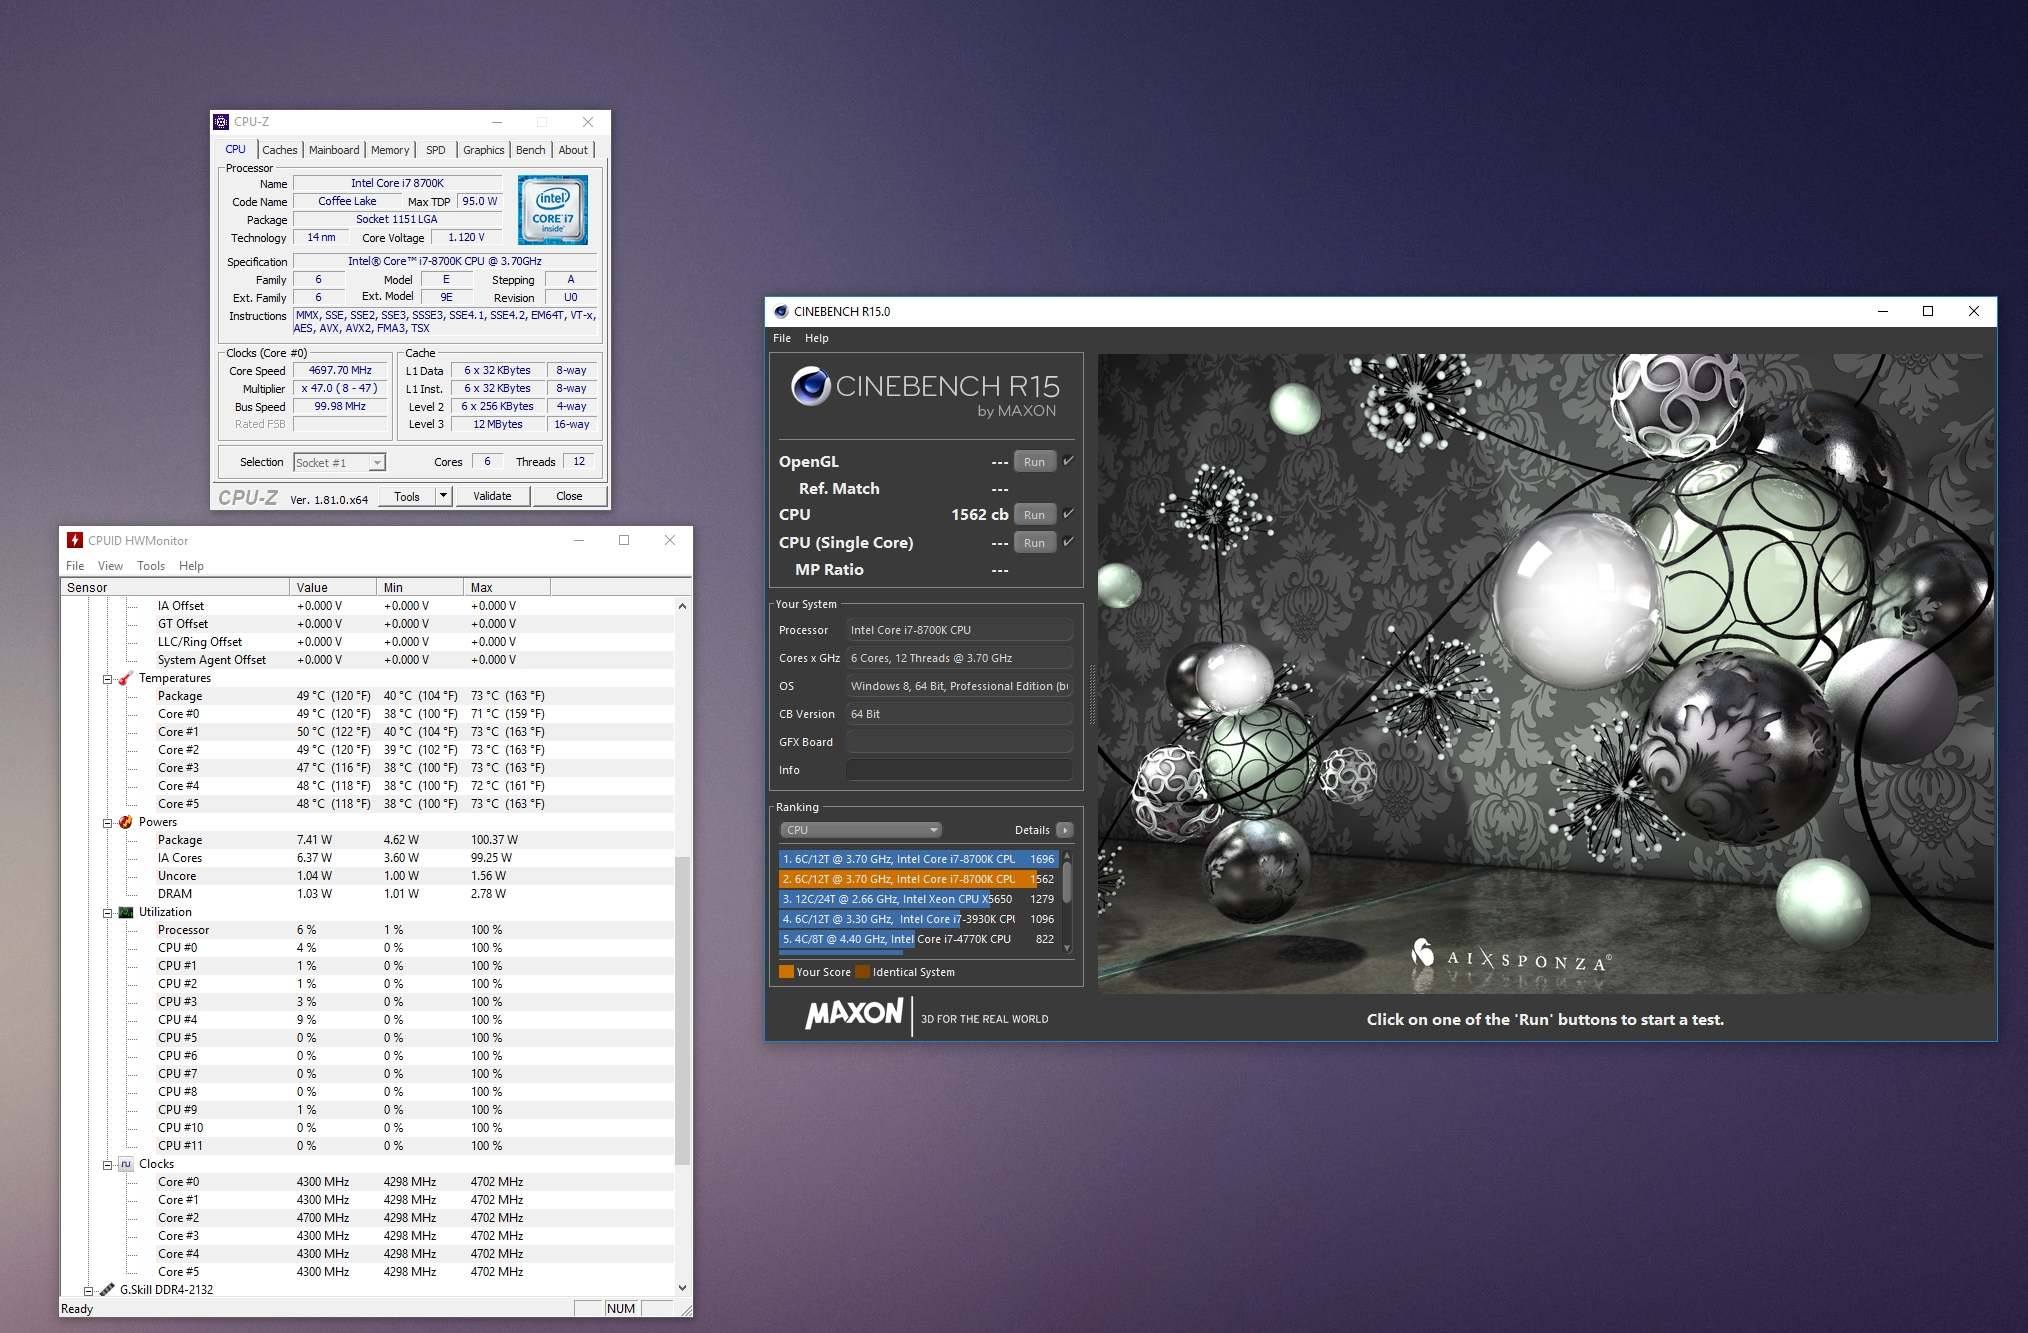Click the chip icon beside Utilization

tap(125, 912)
